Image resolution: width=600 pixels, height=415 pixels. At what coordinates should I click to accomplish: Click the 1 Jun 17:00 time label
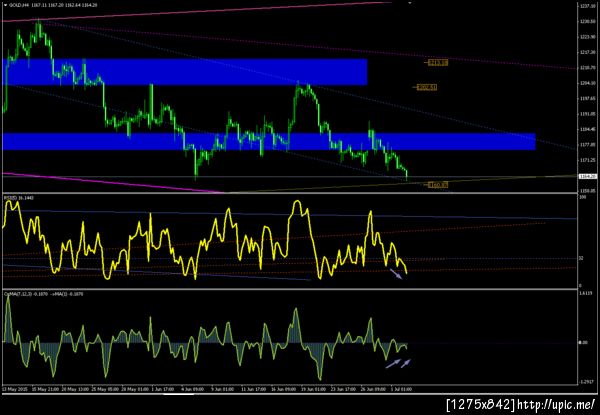coord(163,389)
